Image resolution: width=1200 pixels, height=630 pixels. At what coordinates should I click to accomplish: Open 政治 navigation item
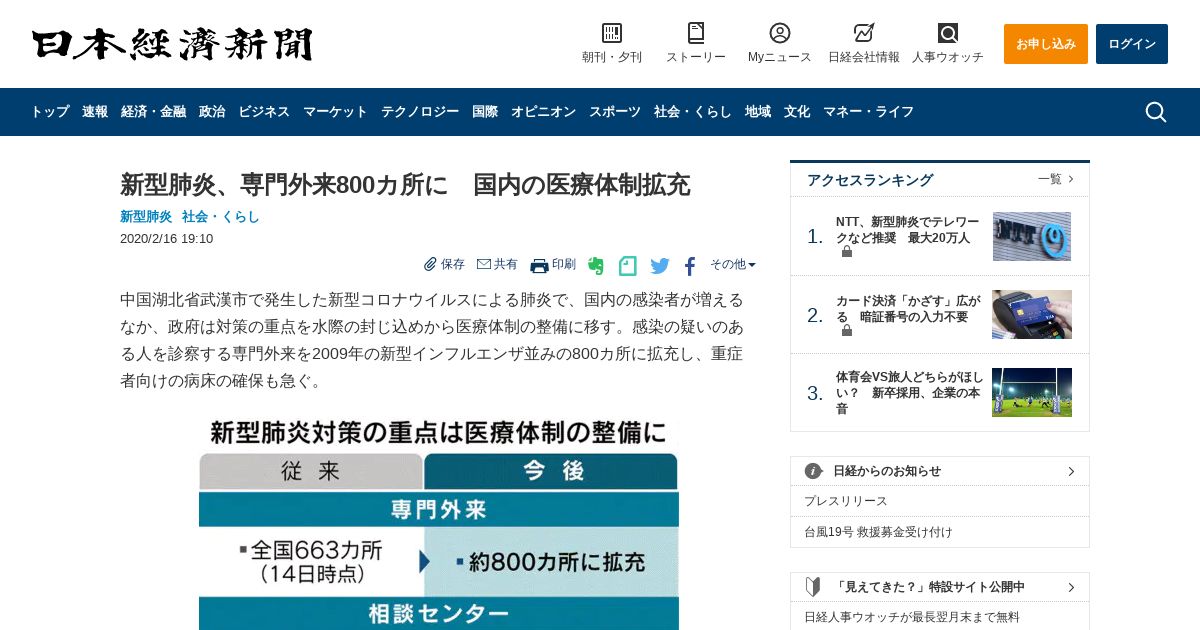tap(212, 112)
